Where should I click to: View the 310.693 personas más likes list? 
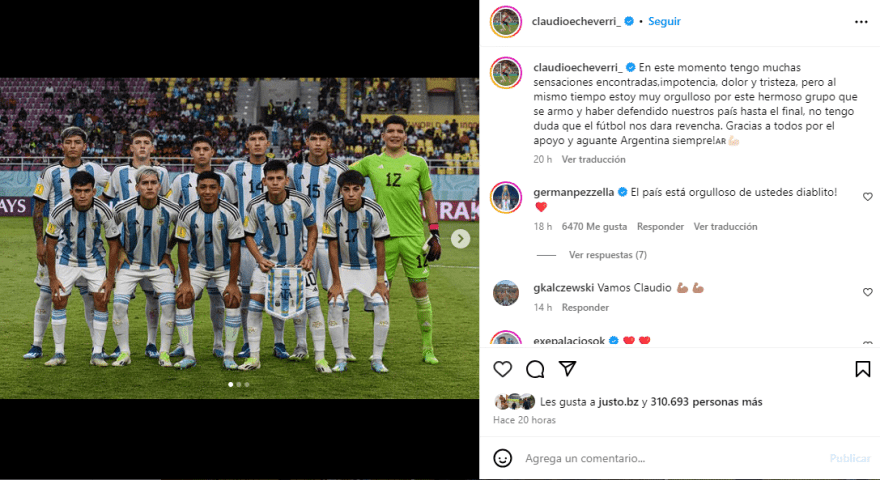point(706,402)
